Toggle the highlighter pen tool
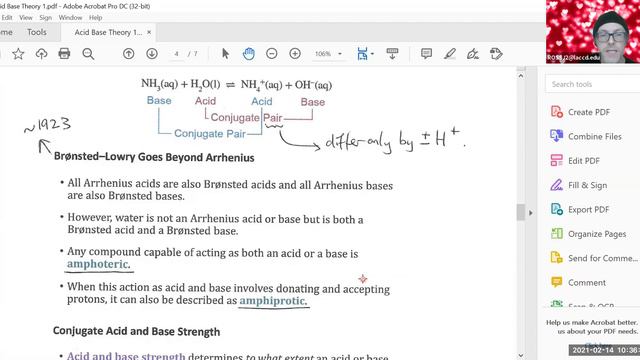 pyautogui.click(x=450, y=53)
